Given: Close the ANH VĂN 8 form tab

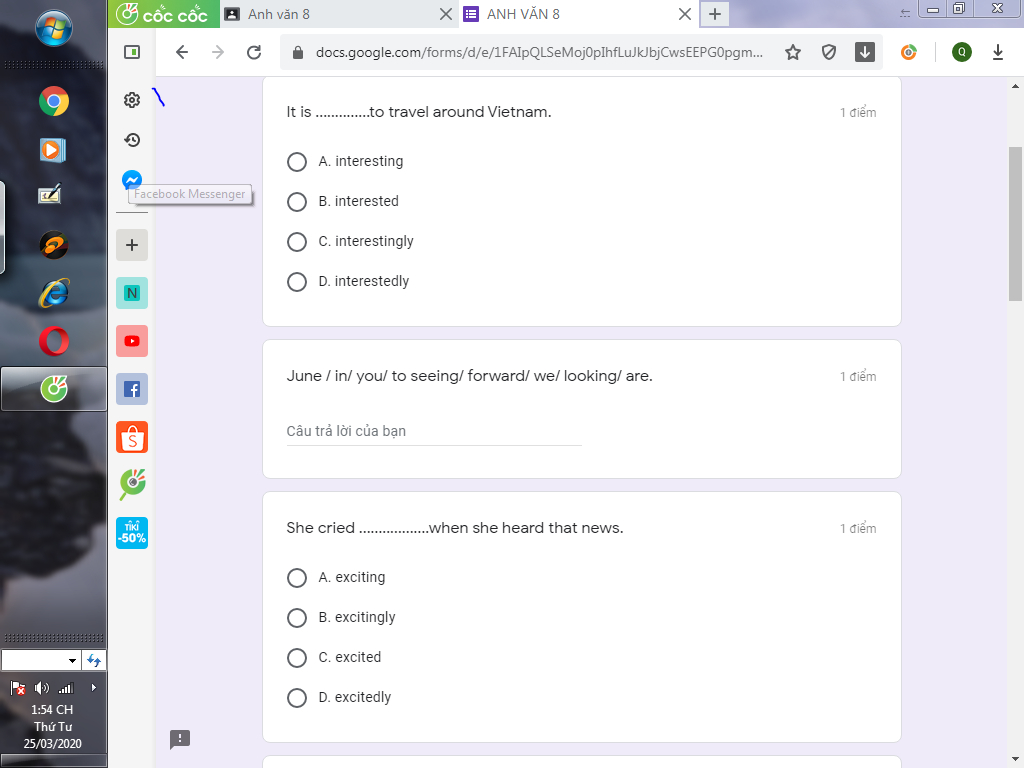Looking at the screenshot, I should click(x=684, y=14).
